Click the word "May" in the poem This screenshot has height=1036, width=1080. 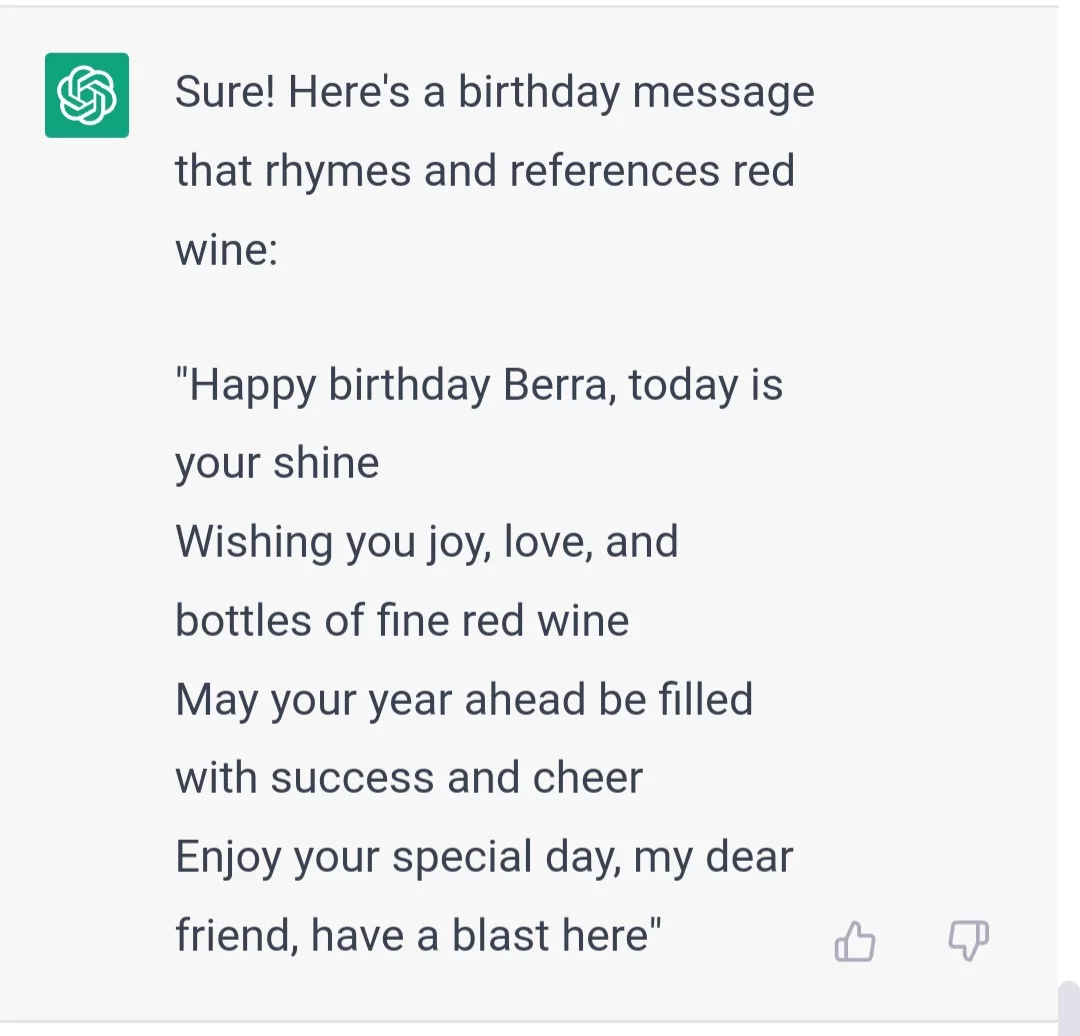pos(209,699)
